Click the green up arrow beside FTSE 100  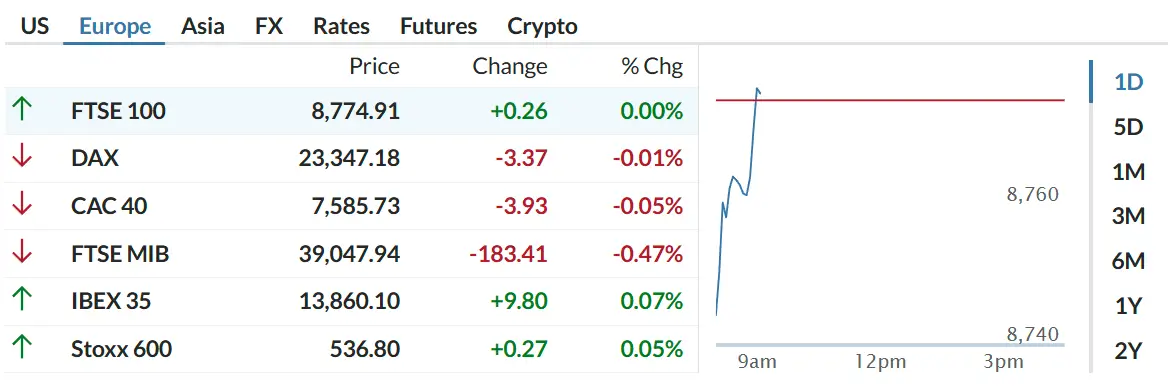(x=22, y=111)
